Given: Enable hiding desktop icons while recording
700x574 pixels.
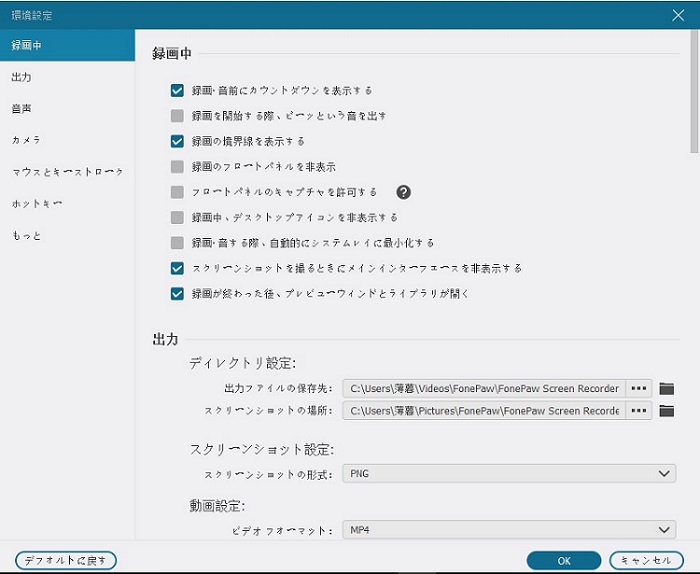Looking at the screenshot, I should click(x=177, y=217).
